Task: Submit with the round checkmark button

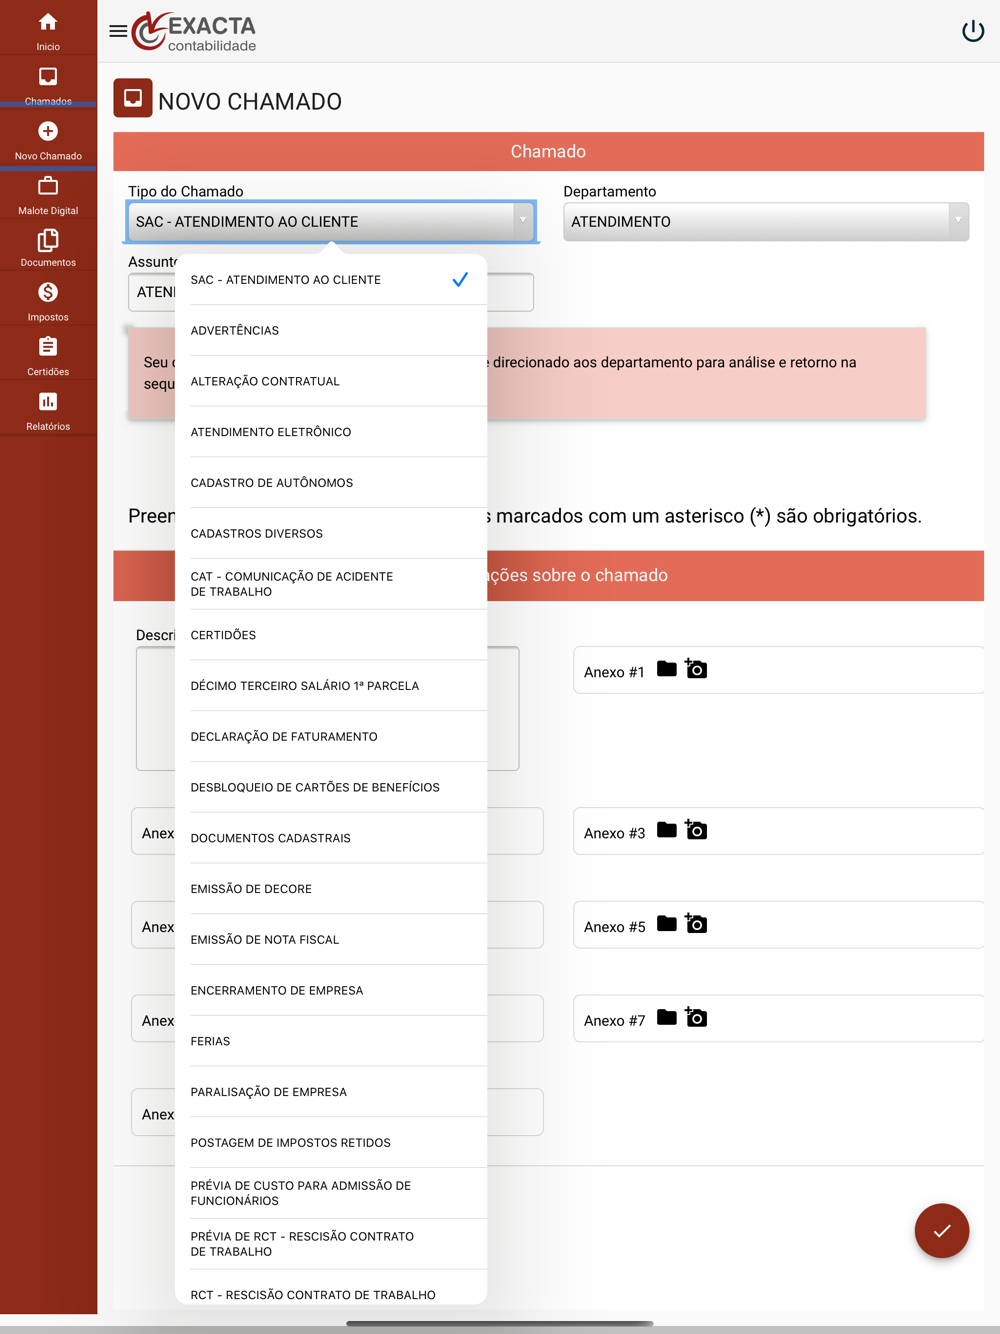Action: point(942,1231)
